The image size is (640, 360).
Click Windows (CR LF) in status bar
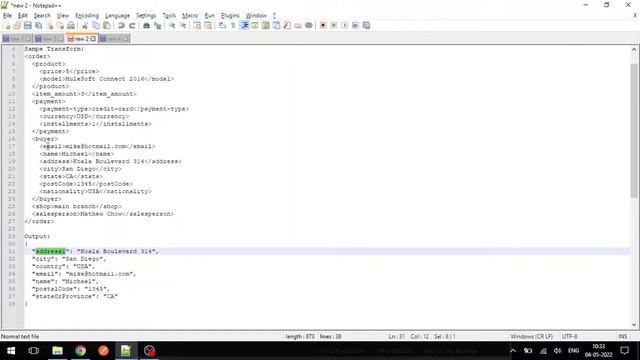tap(531, 336)
